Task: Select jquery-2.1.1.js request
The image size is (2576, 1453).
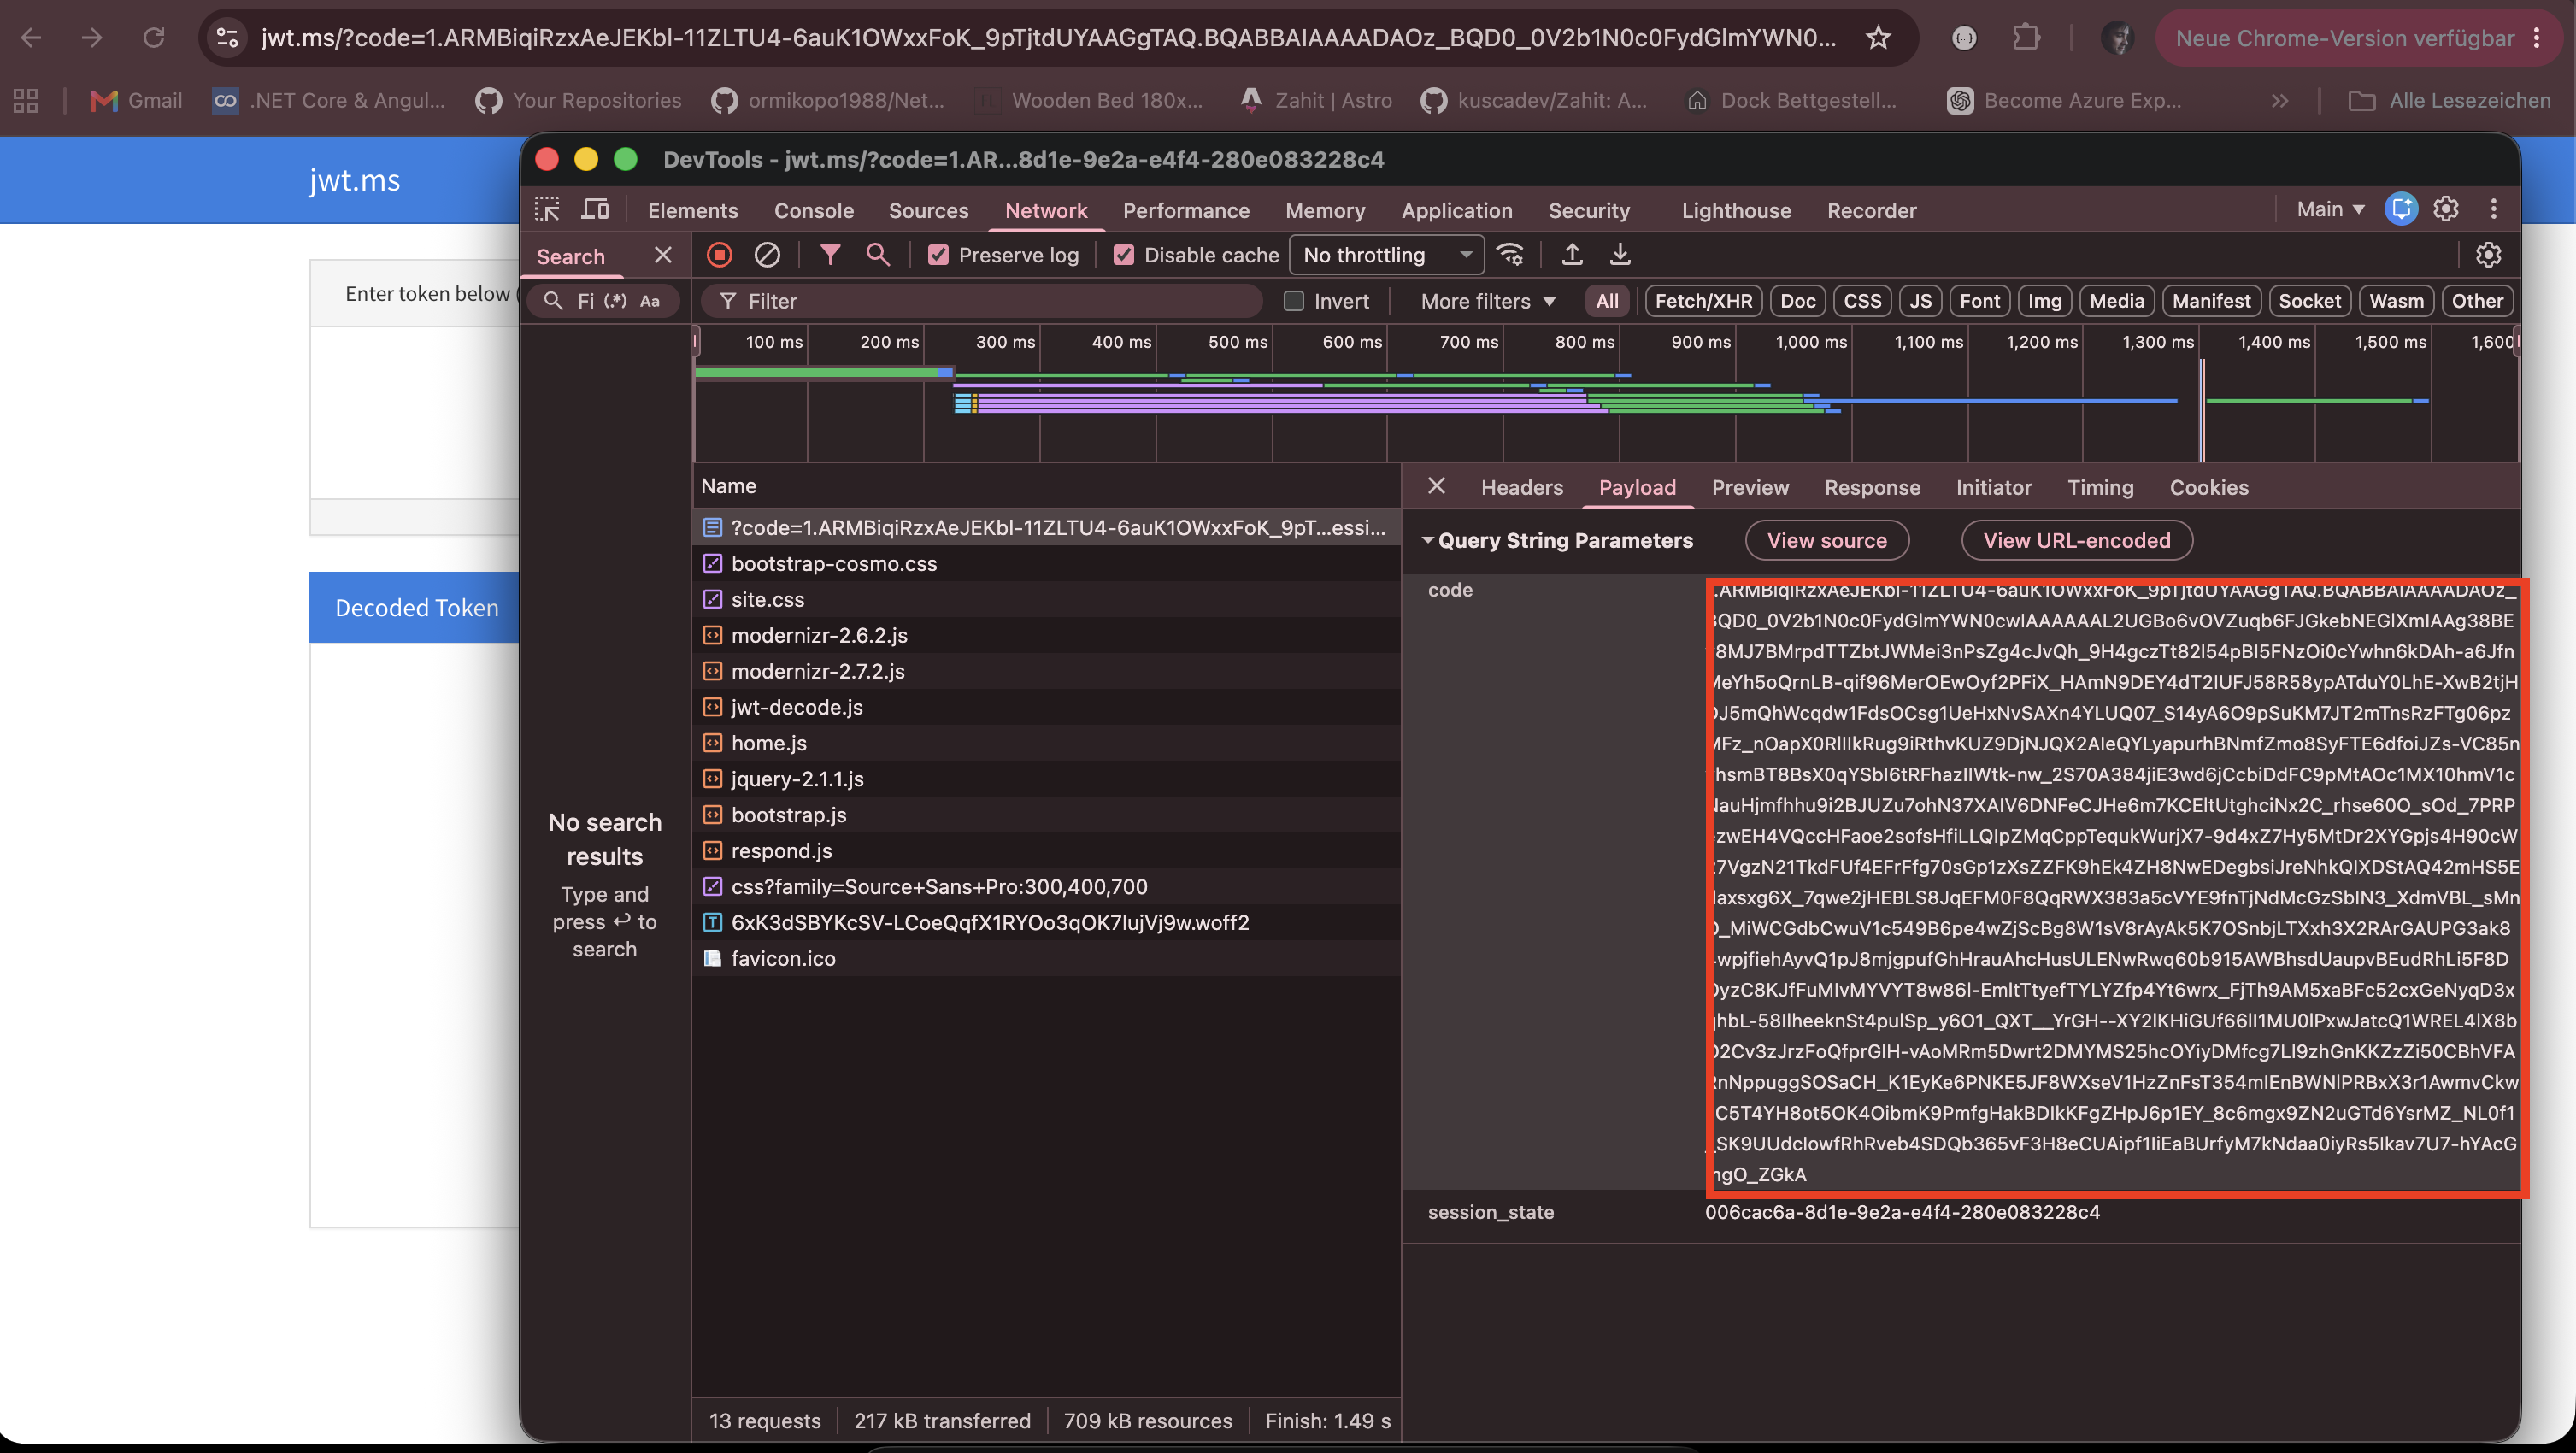Action: pyautogui.click(x=1045, y=779)
